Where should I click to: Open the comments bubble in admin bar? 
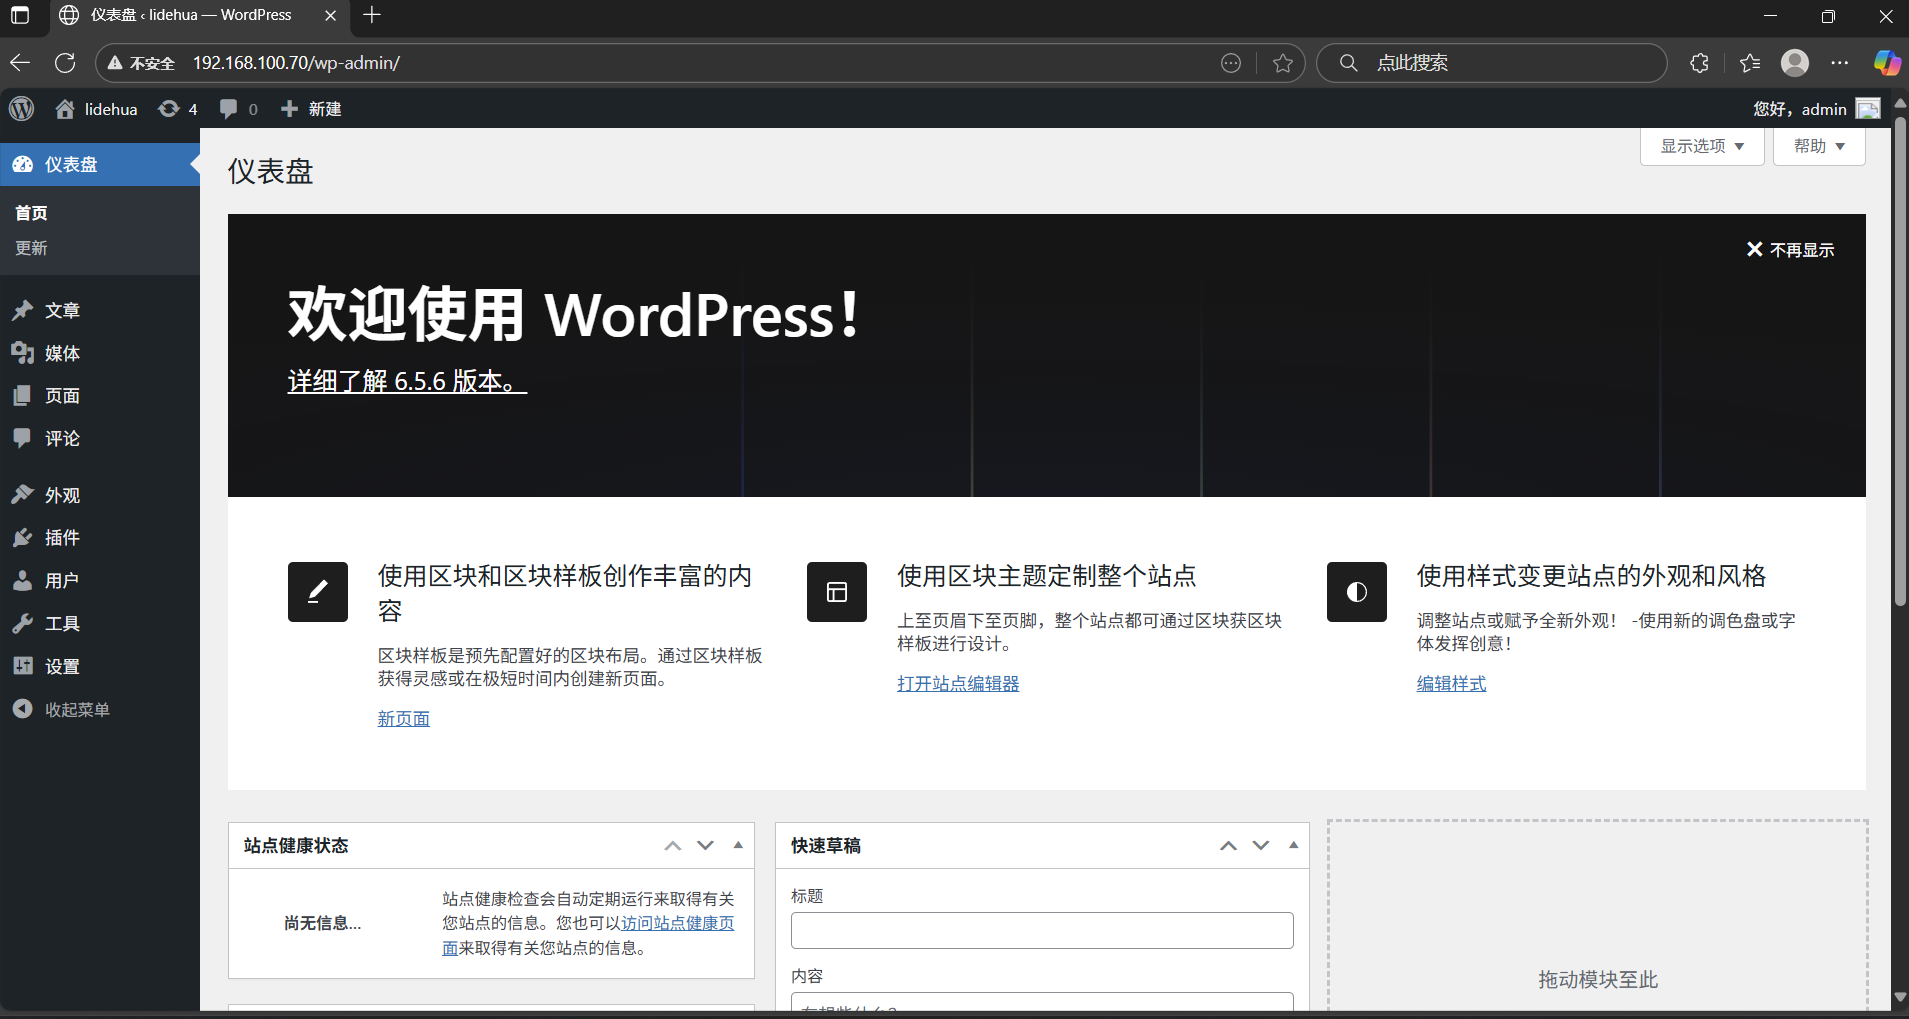(238, 109)
